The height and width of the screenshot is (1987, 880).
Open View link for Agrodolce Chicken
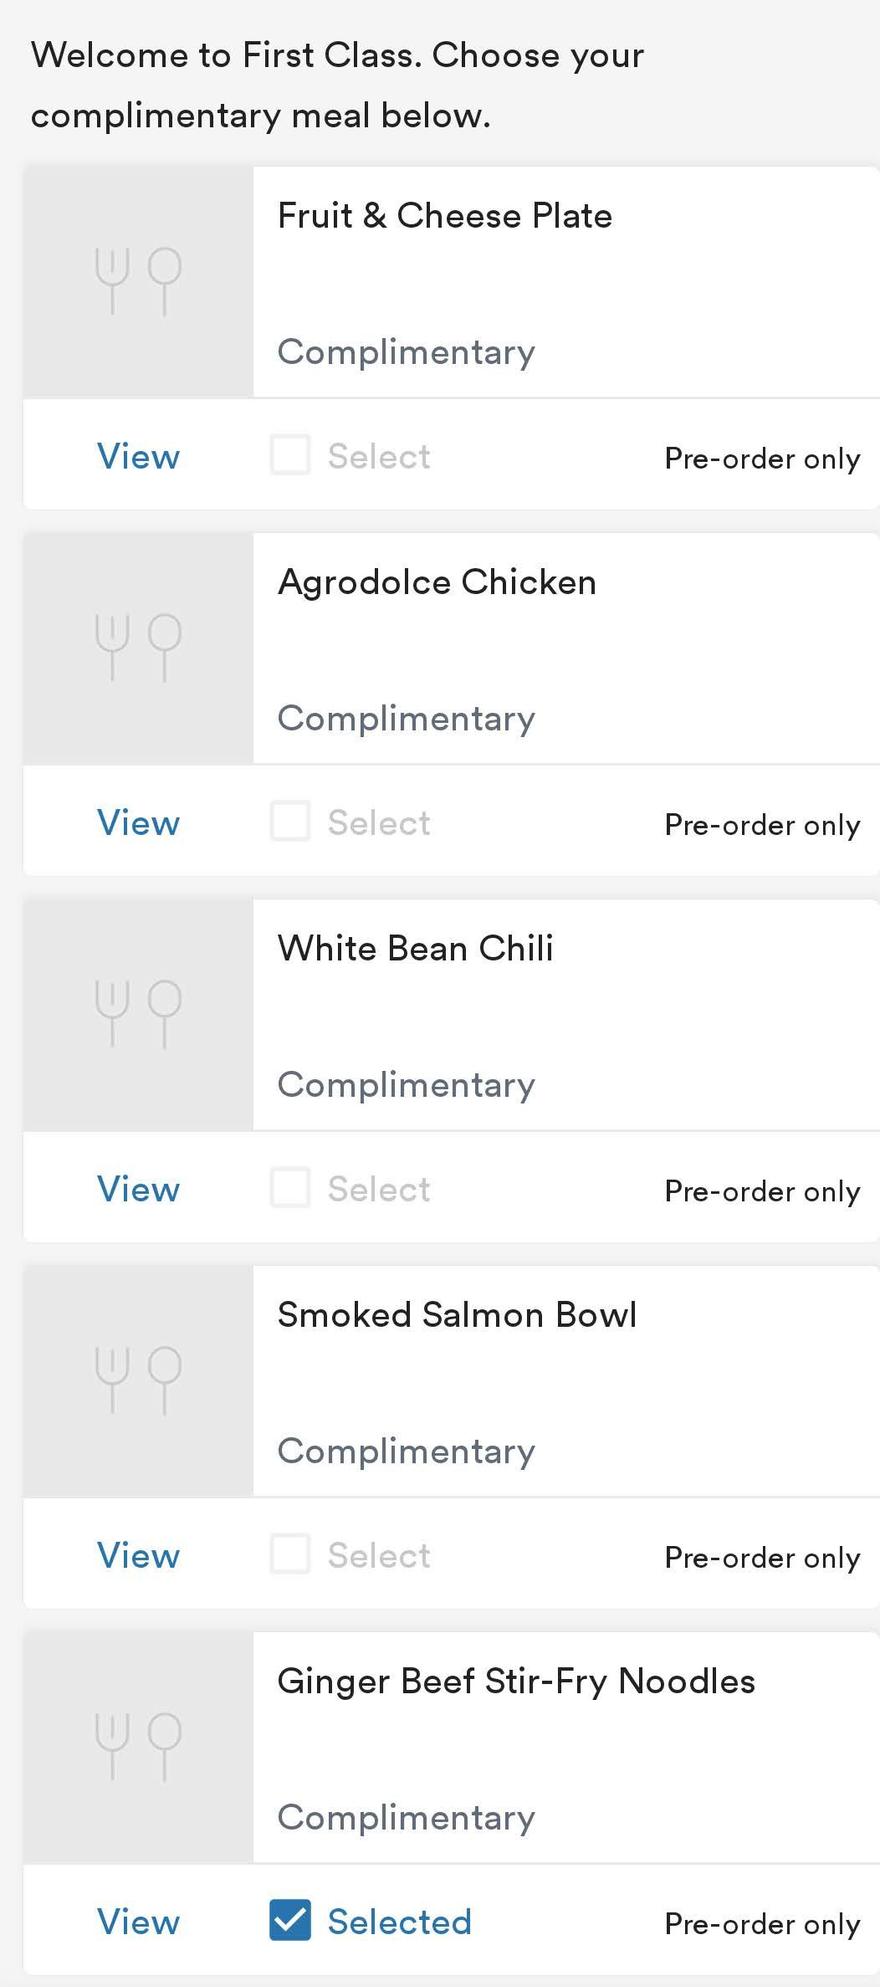[138, 822]
